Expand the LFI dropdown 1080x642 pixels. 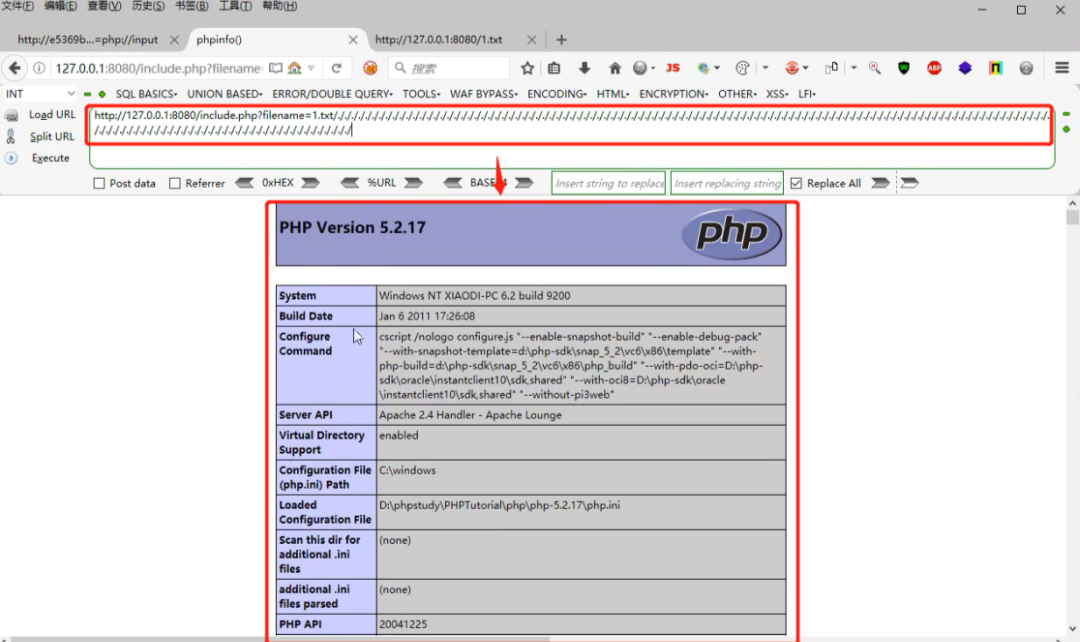(807, 94)
